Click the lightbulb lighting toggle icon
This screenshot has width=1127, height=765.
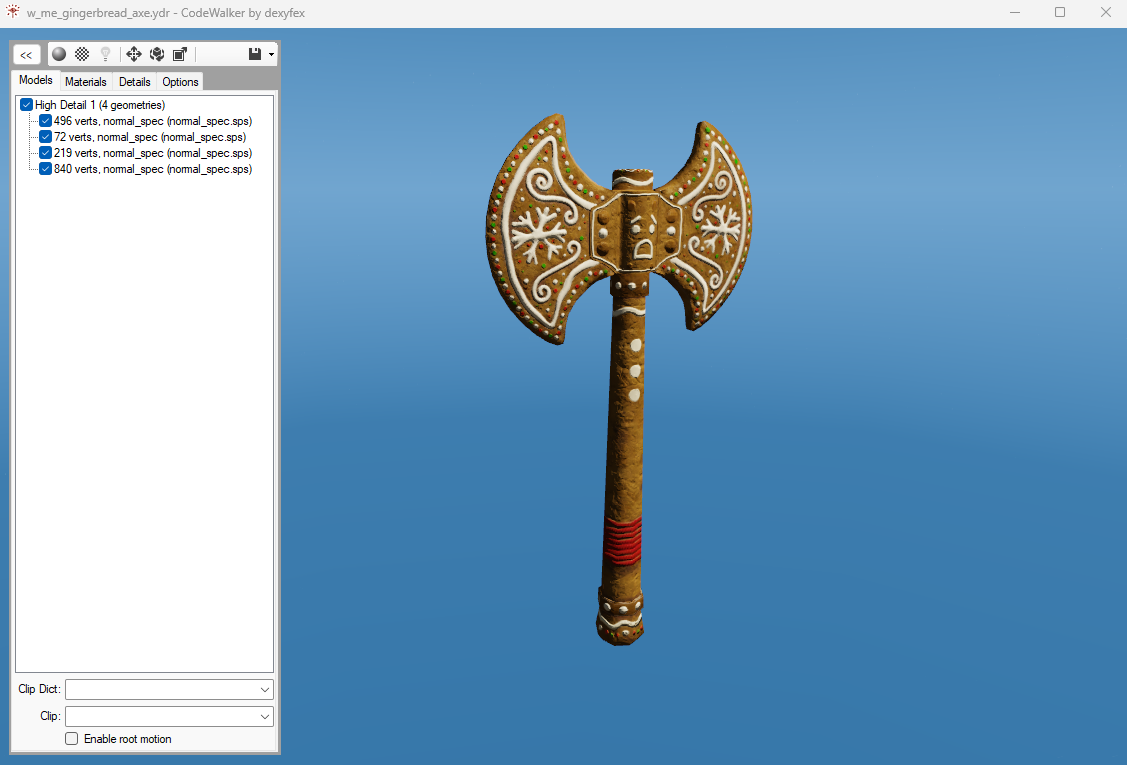[105, 54]
